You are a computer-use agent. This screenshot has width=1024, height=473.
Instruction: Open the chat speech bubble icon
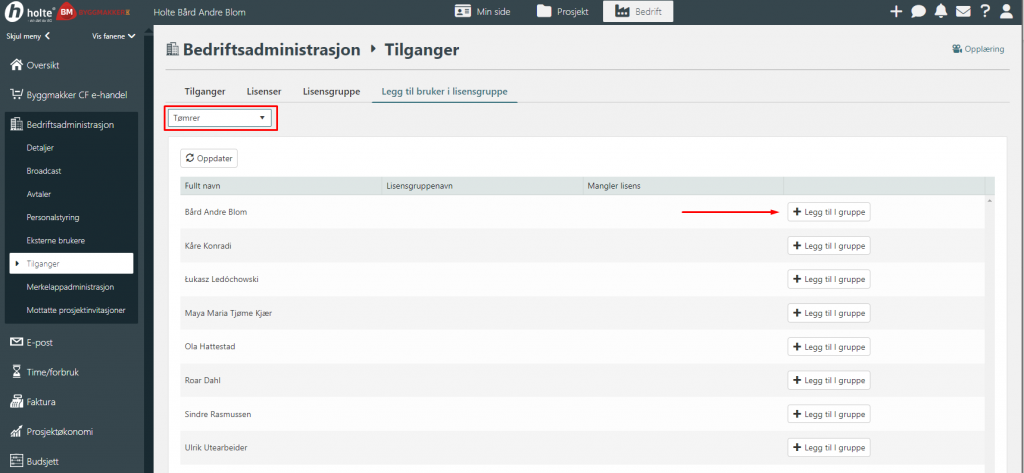(918, 12)
